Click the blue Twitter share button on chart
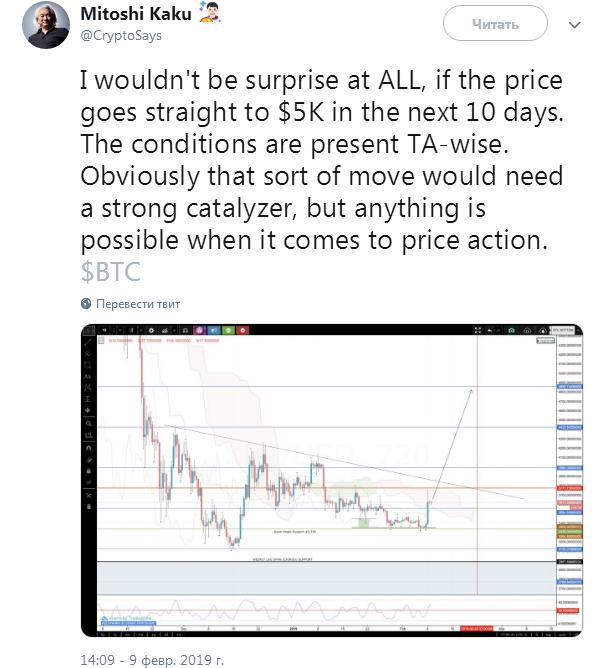The width and height of the screenshot is (607, 668). point(213,330)
